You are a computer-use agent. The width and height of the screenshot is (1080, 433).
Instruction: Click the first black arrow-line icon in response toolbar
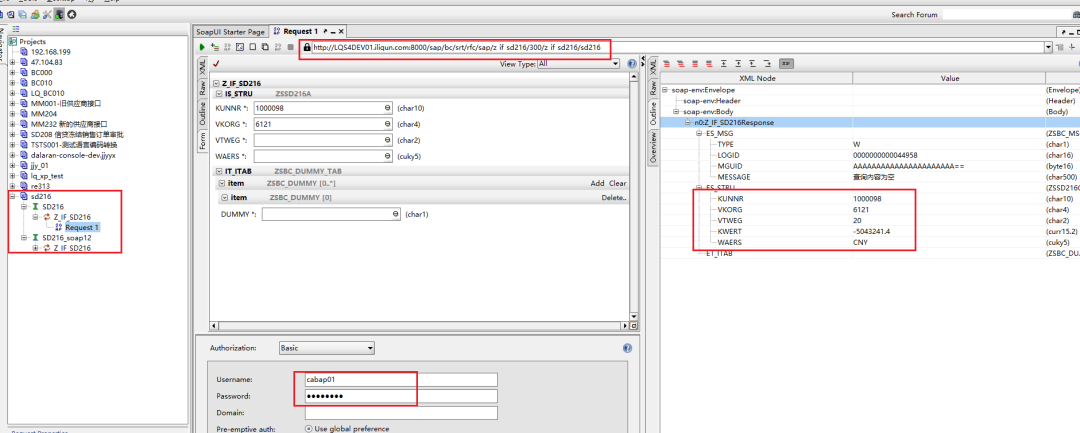(x=724, y=63)
